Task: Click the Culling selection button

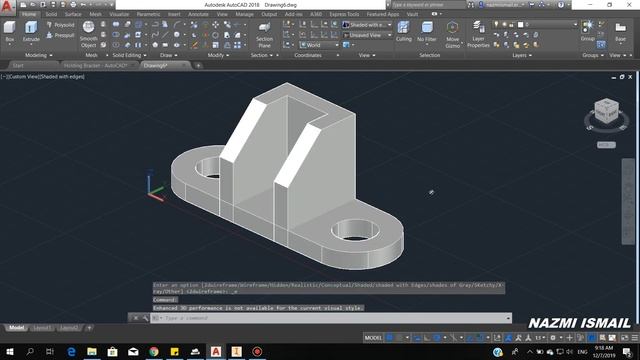Action: (404, 32)
